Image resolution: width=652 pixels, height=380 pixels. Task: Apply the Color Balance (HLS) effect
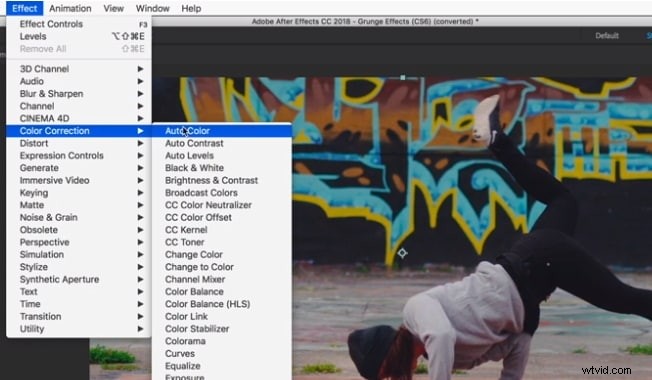point(222,304)
